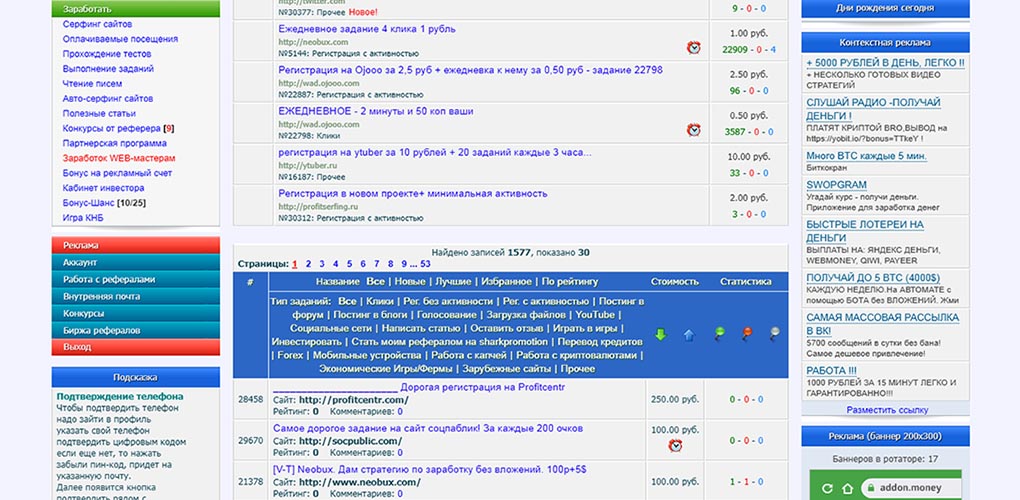Screen dimensions: 1020x500
Task: Open ad Много BTC каждые 5 мин.
Action: [x=866, y=156]
